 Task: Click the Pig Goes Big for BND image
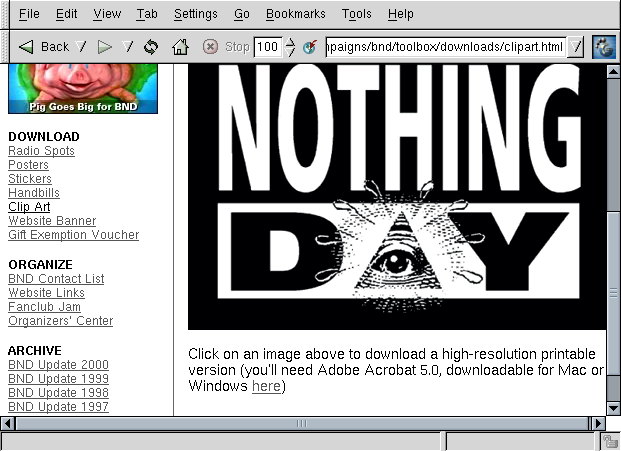(83, 89)
